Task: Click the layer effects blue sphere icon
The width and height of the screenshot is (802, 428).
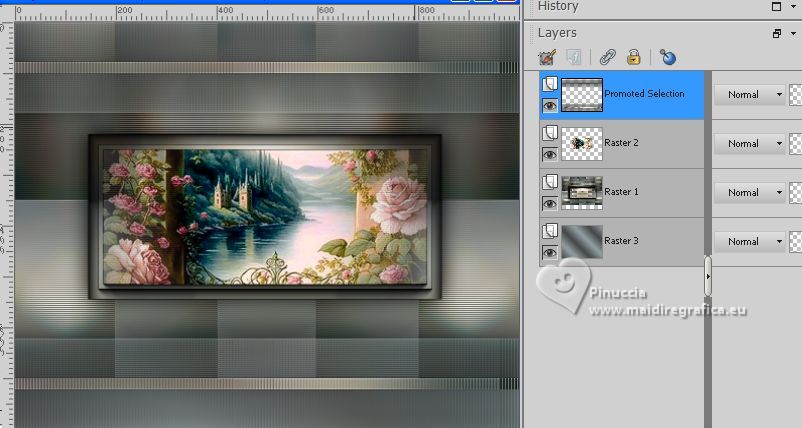Action: [x=668, y=57]
